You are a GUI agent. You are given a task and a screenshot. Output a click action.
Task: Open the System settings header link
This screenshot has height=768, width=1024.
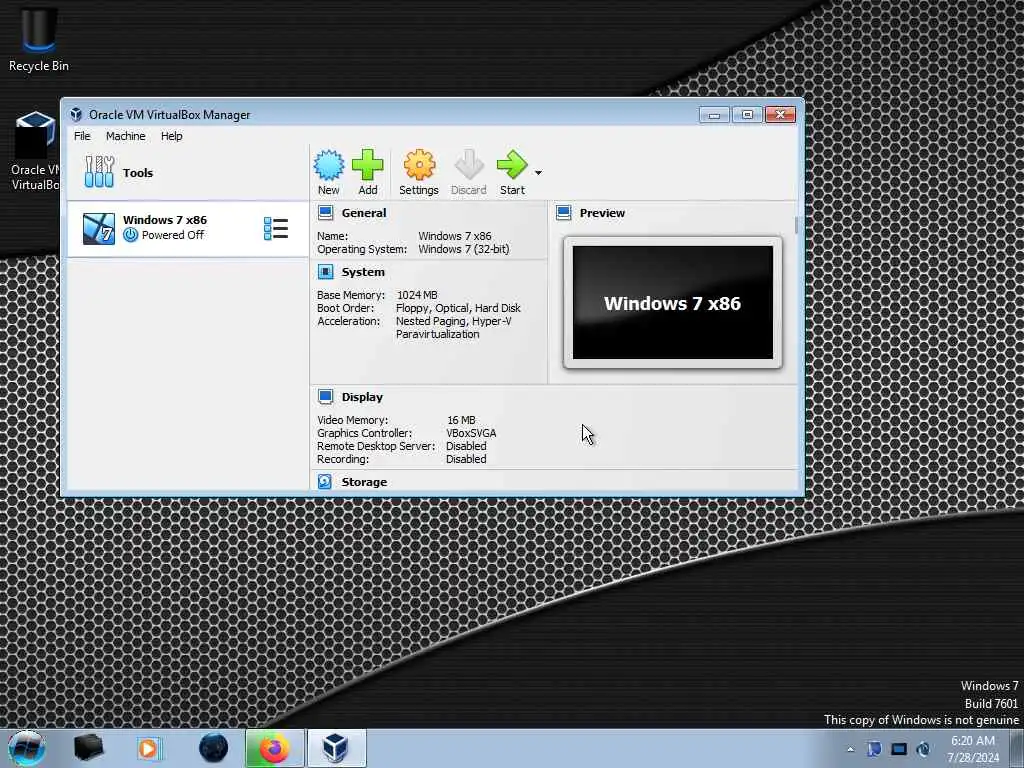click(x=363, y=272)
